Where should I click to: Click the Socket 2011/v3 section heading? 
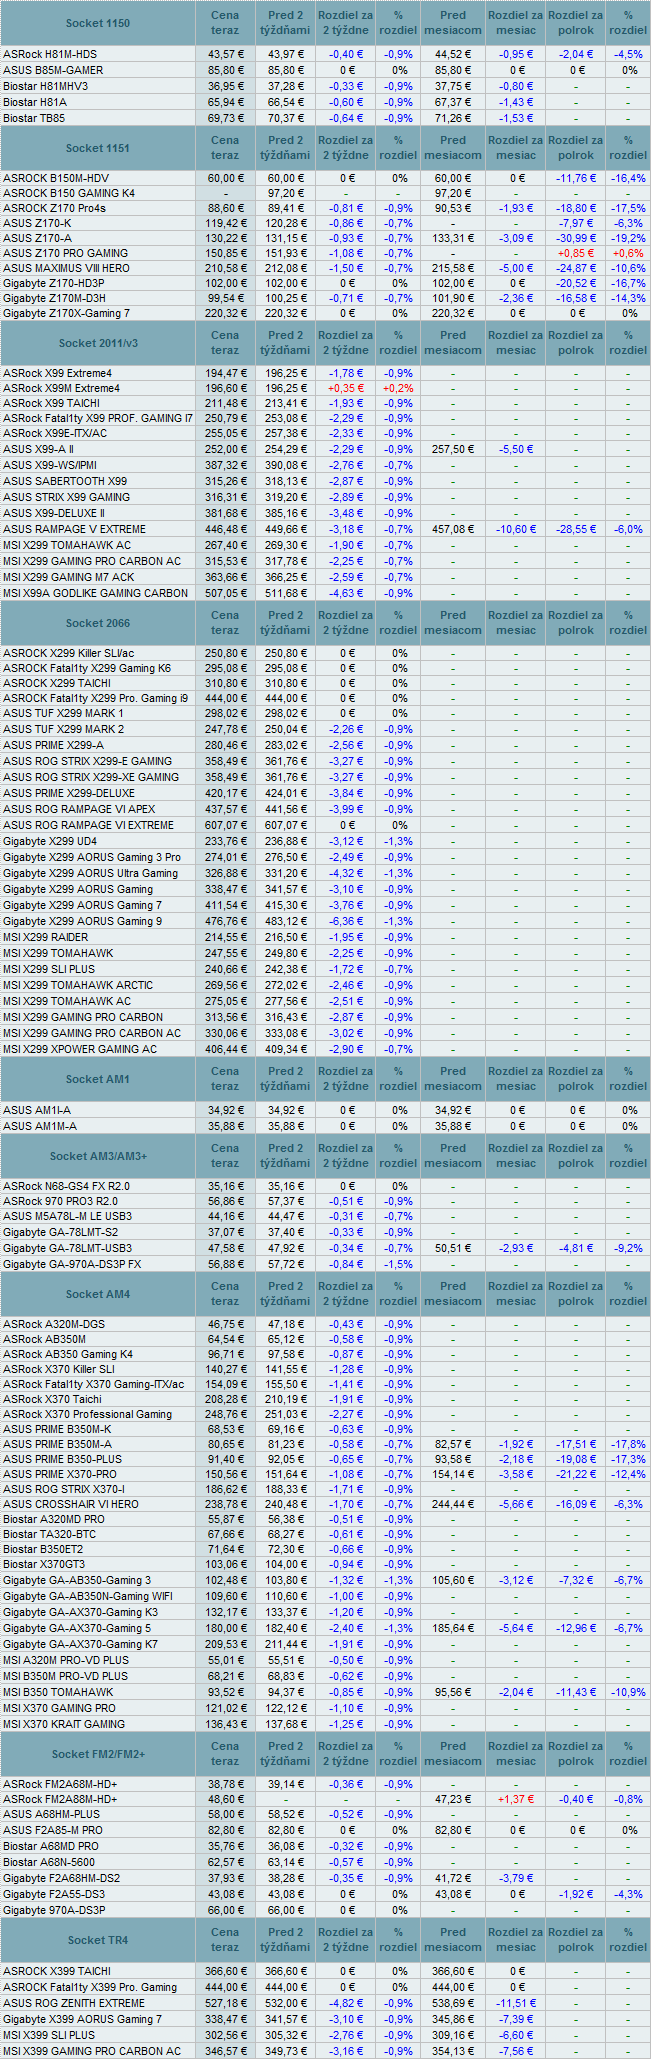pos(97,343)
